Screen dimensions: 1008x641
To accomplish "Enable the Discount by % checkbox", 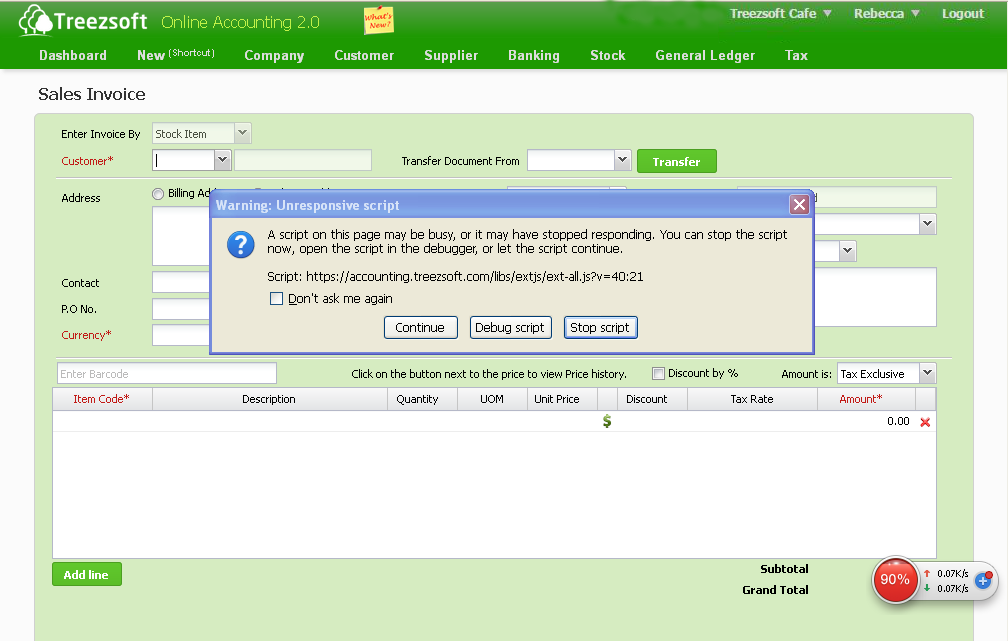I will (658, 374).
